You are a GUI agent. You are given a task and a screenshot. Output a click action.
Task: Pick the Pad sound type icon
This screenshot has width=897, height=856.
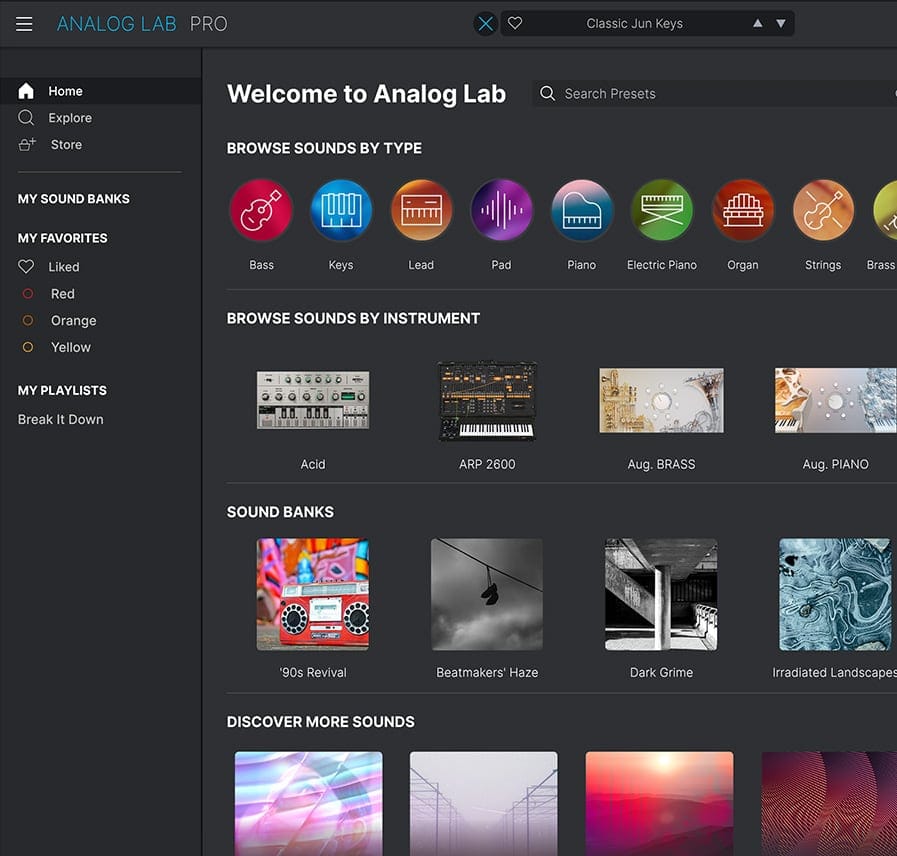[501, 211]
